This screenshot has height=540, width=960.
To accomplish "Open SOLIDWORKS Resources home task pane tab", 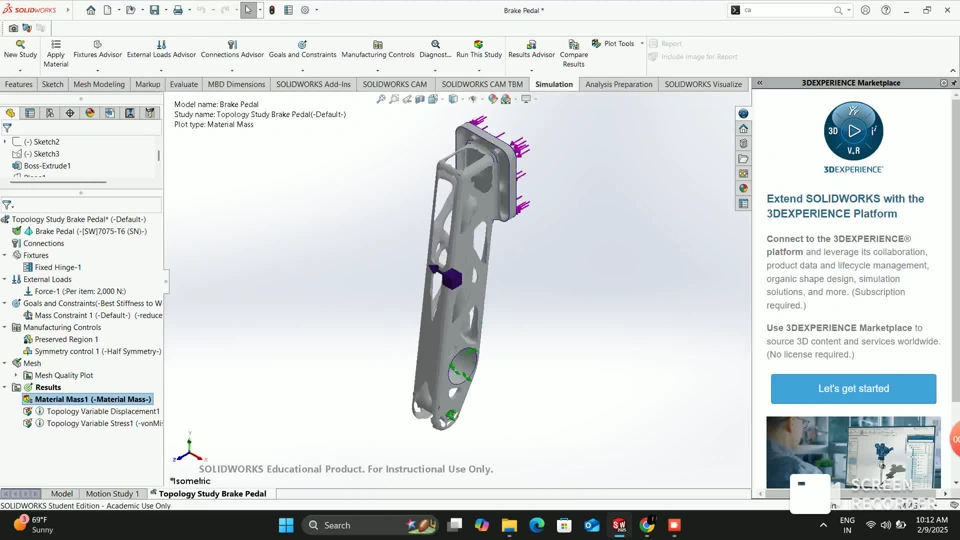I will (743, 129).
